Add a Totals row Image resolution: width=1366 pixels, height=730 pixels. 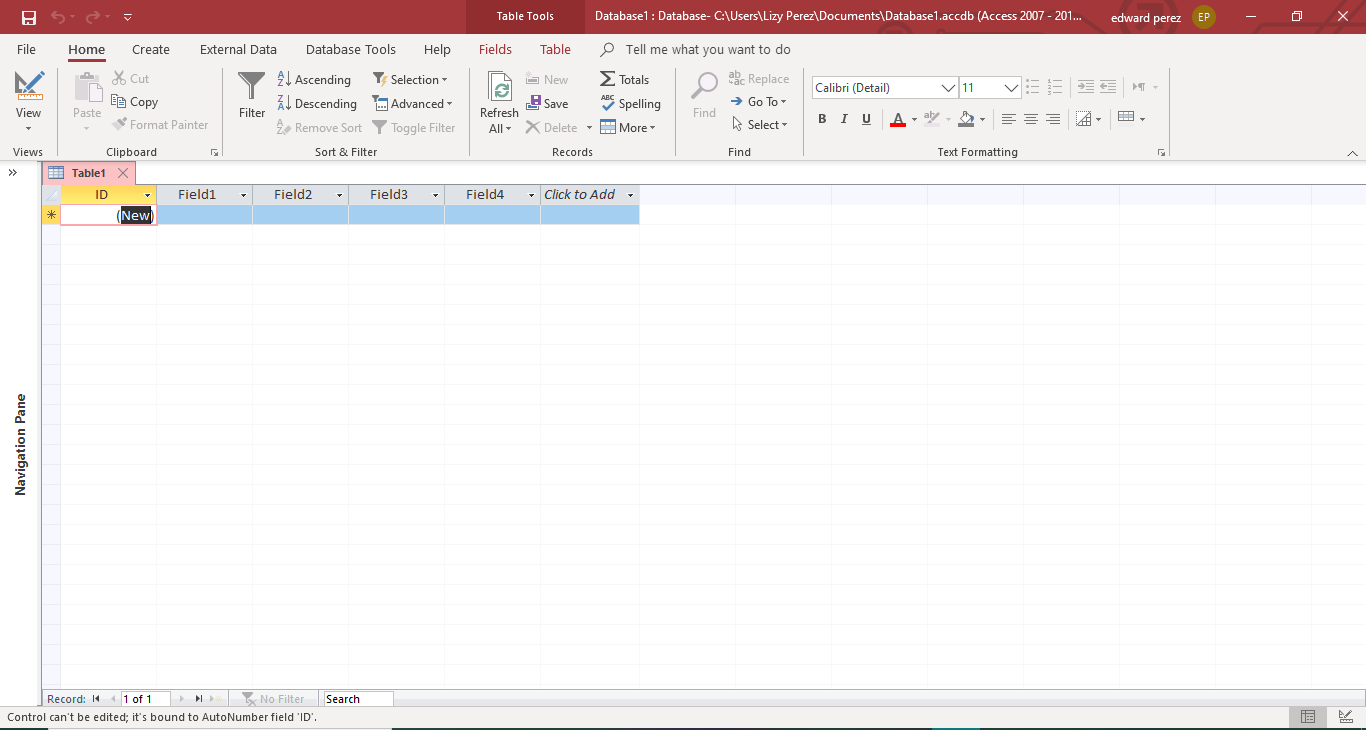[x=624, y=80]
